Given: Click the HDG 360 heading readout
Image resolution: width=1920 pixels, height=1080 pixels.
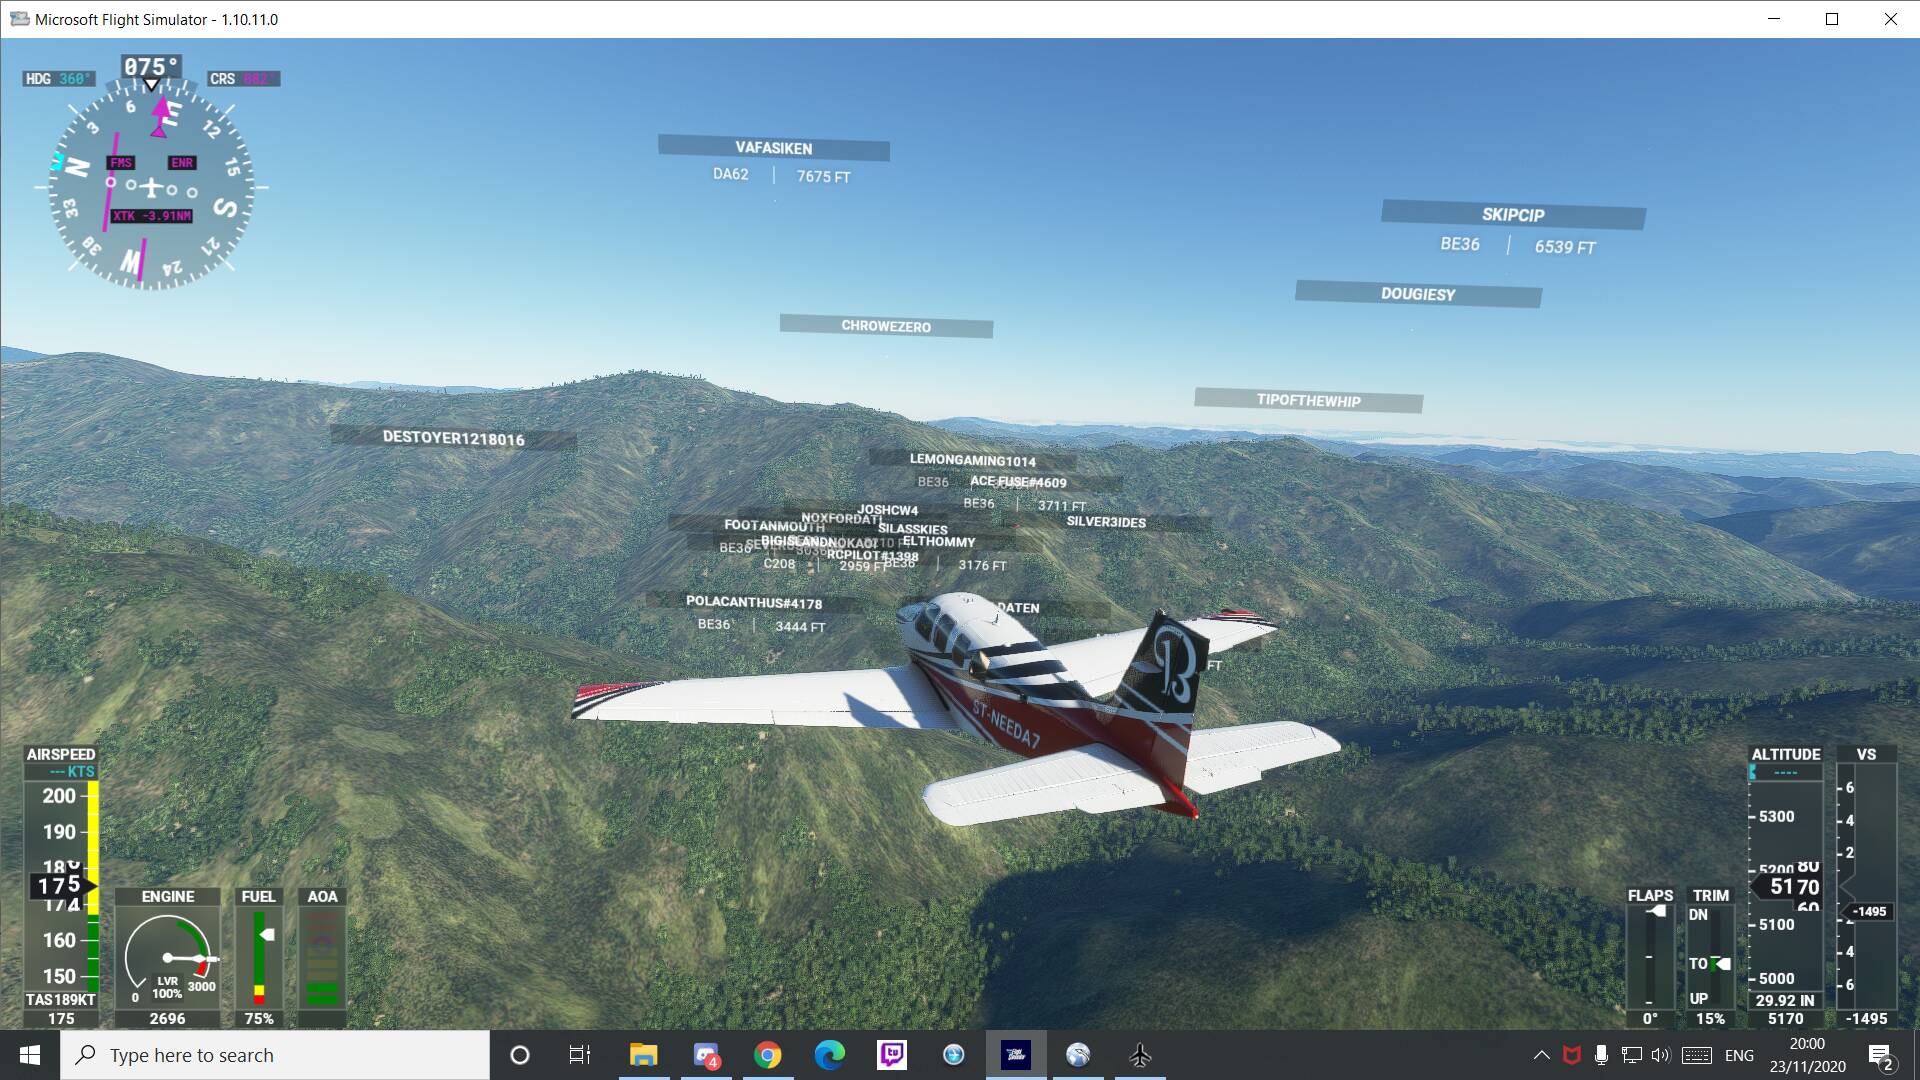Looking at the screenshot, I should pyautogui.click(x=59, y=79).
